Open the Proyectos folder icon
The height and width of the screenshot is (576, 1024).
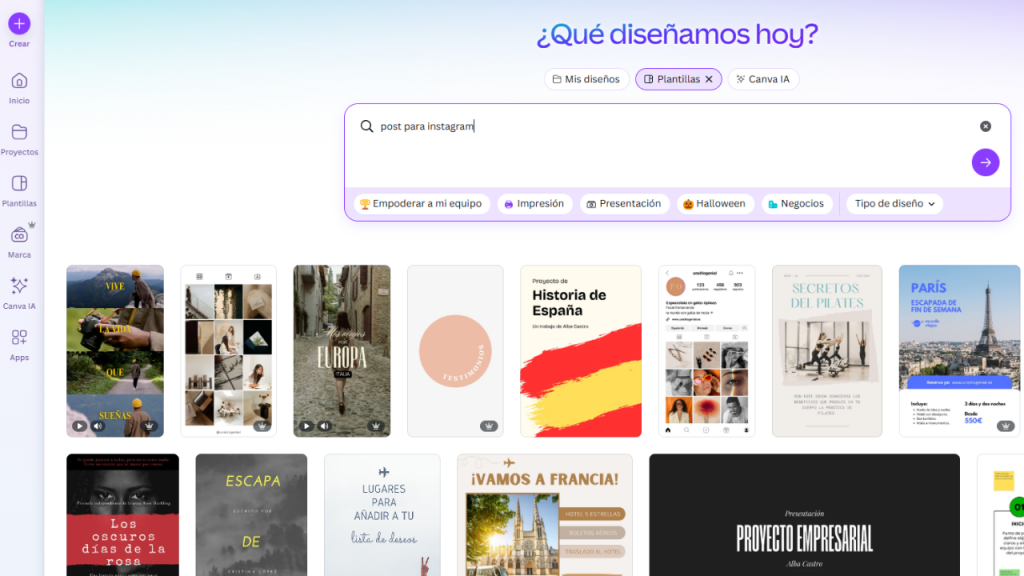[19, 133]
